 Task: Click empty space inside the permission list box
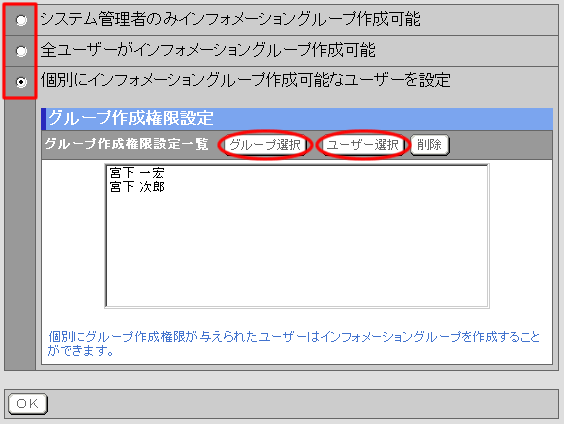click(x=297, y=252)
